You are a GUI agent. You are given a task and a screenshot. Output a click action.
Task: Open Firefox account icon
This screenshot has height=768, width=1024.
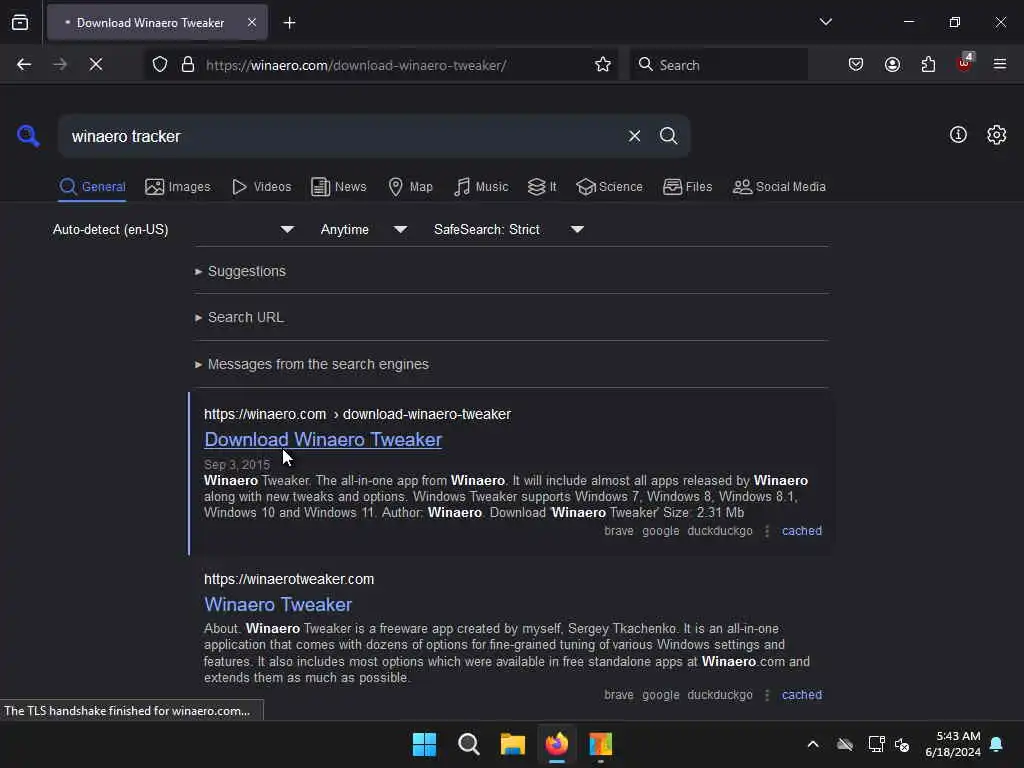pyautogui.click(x=892, y=65)
